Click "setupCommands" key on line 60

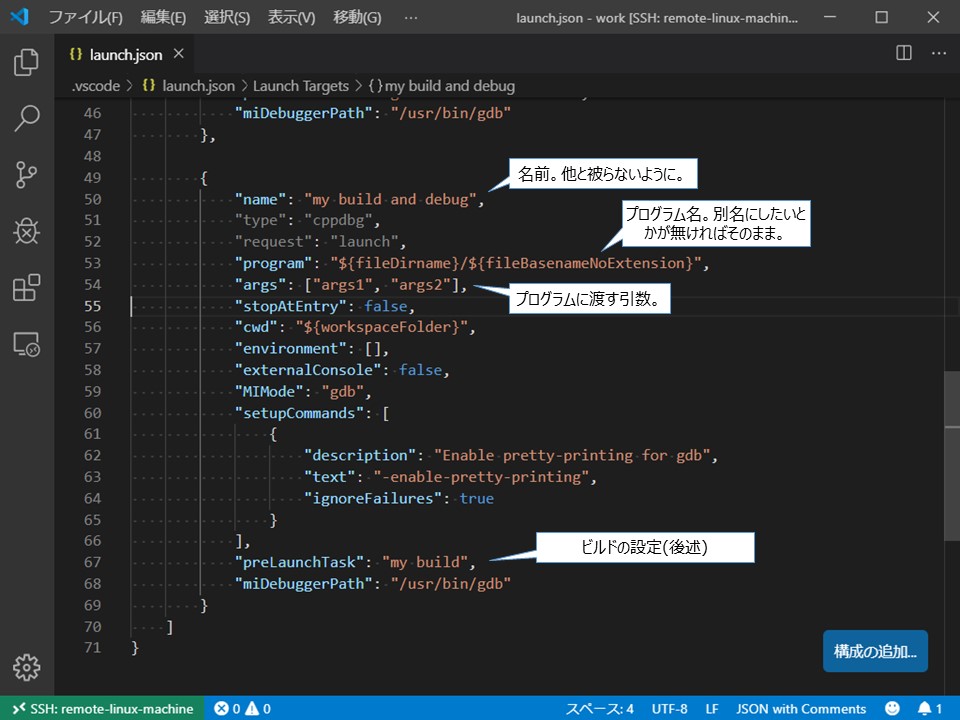(299, 413)
